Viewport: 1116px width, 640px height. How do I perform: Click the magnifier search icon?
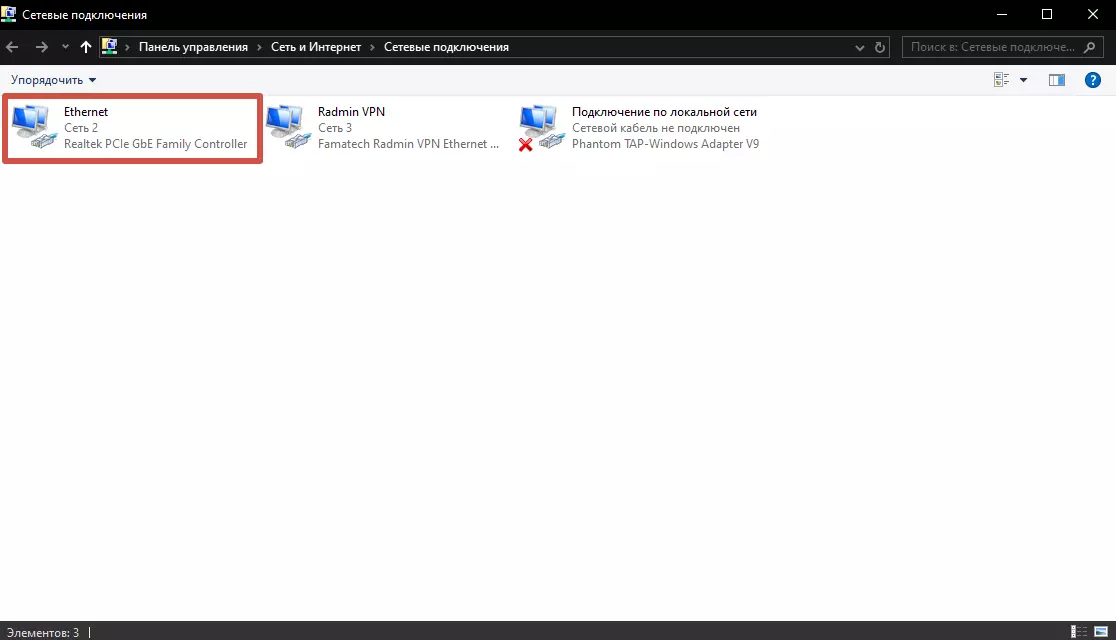pos(1089,47)
